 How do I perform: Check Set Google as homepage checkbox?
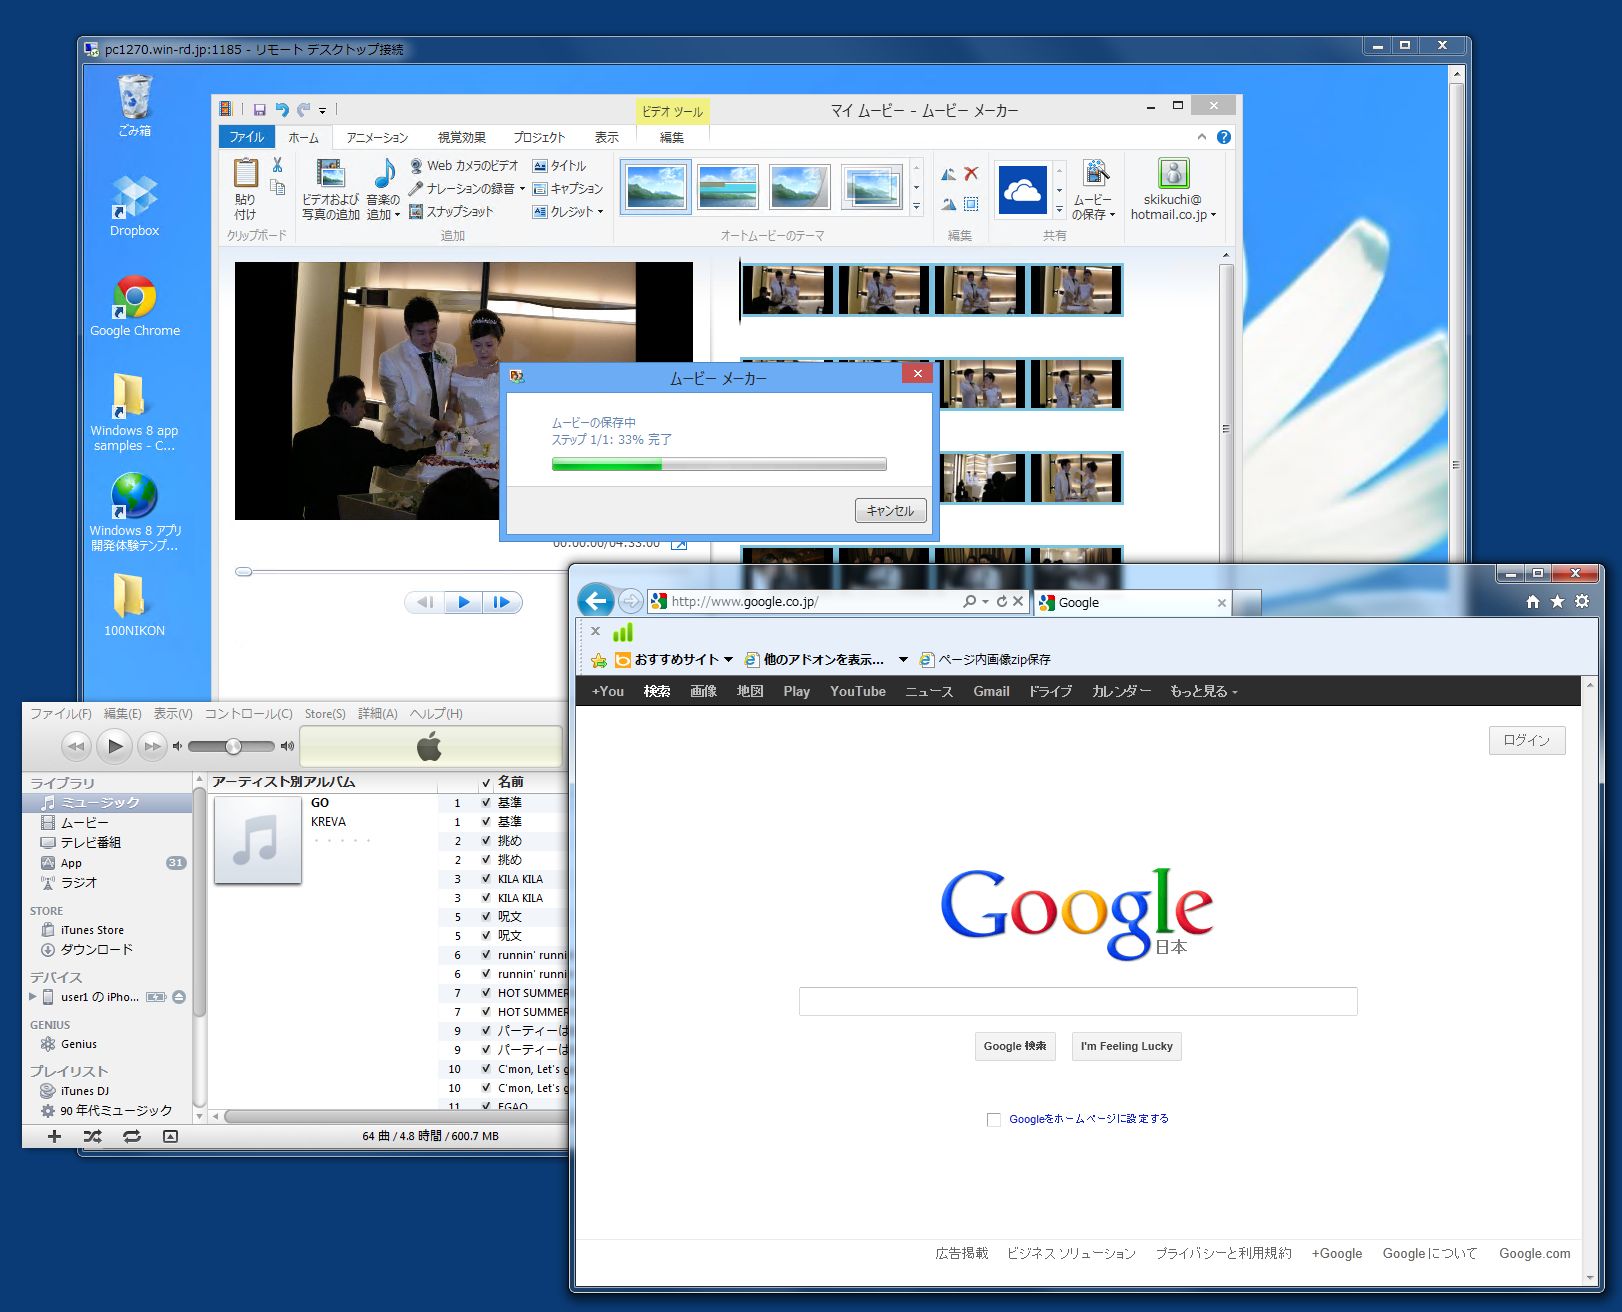(x=994, y=1119)
